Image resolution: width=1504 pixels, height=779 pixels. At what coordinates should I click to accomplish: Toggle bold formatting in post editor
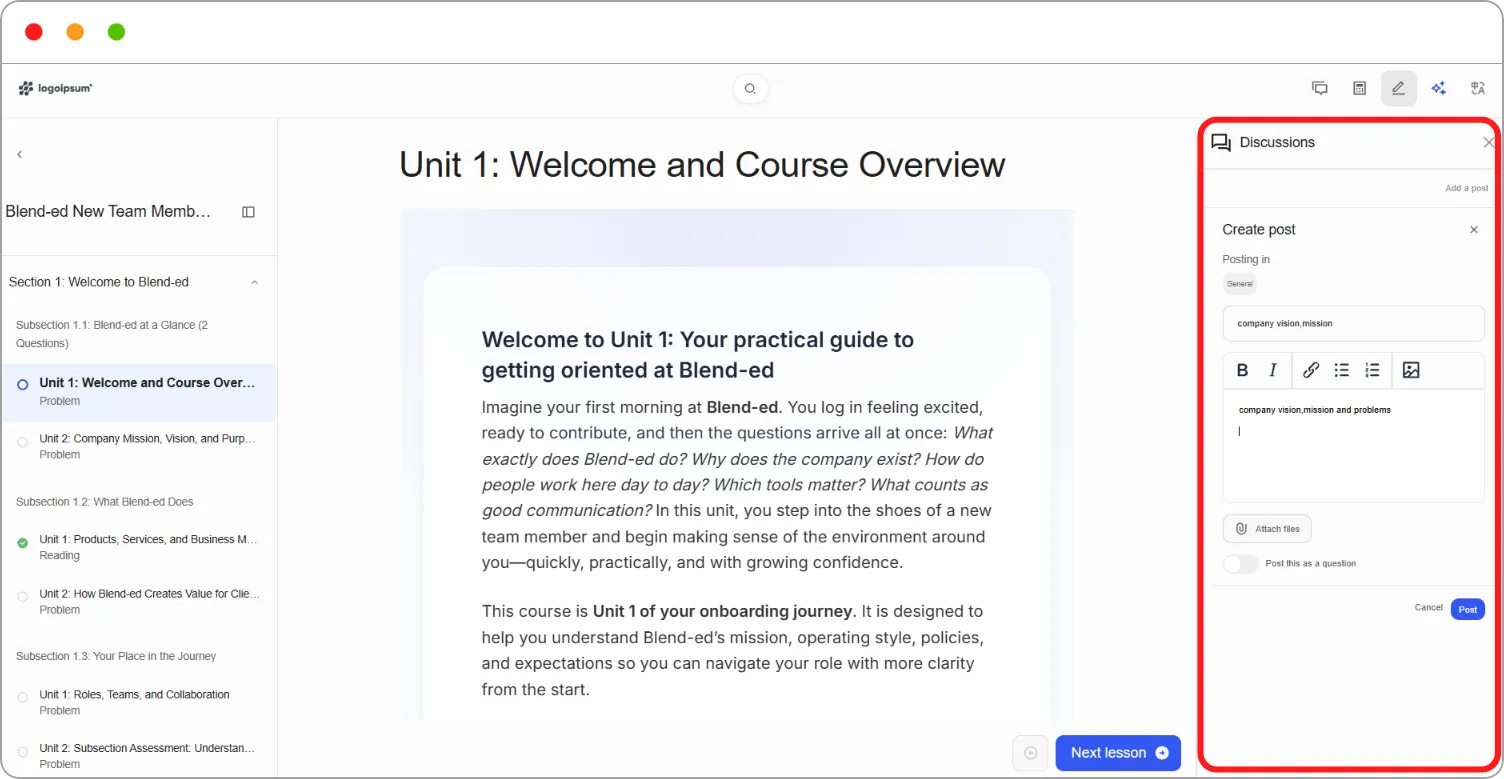coord(1242,370)
